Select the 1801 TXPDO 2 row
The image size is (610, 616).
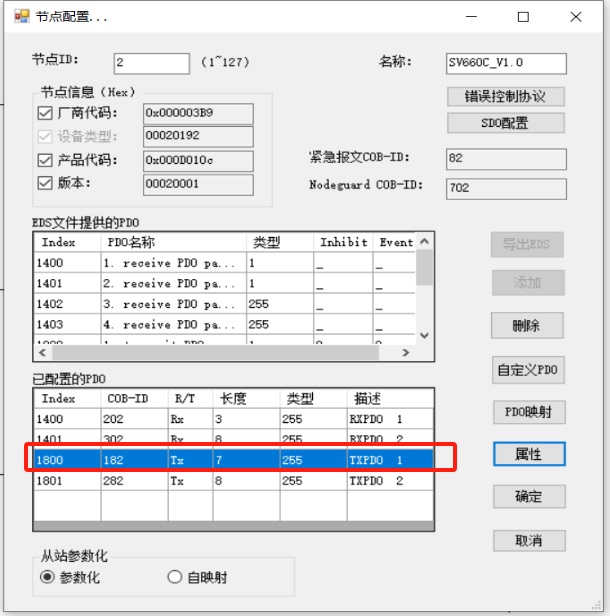click(x=234, y=481)
